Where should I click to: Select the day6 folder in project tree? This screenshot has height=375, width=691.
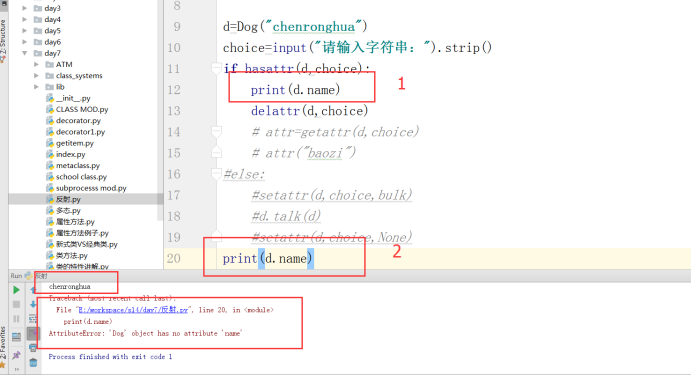(48, 42)
